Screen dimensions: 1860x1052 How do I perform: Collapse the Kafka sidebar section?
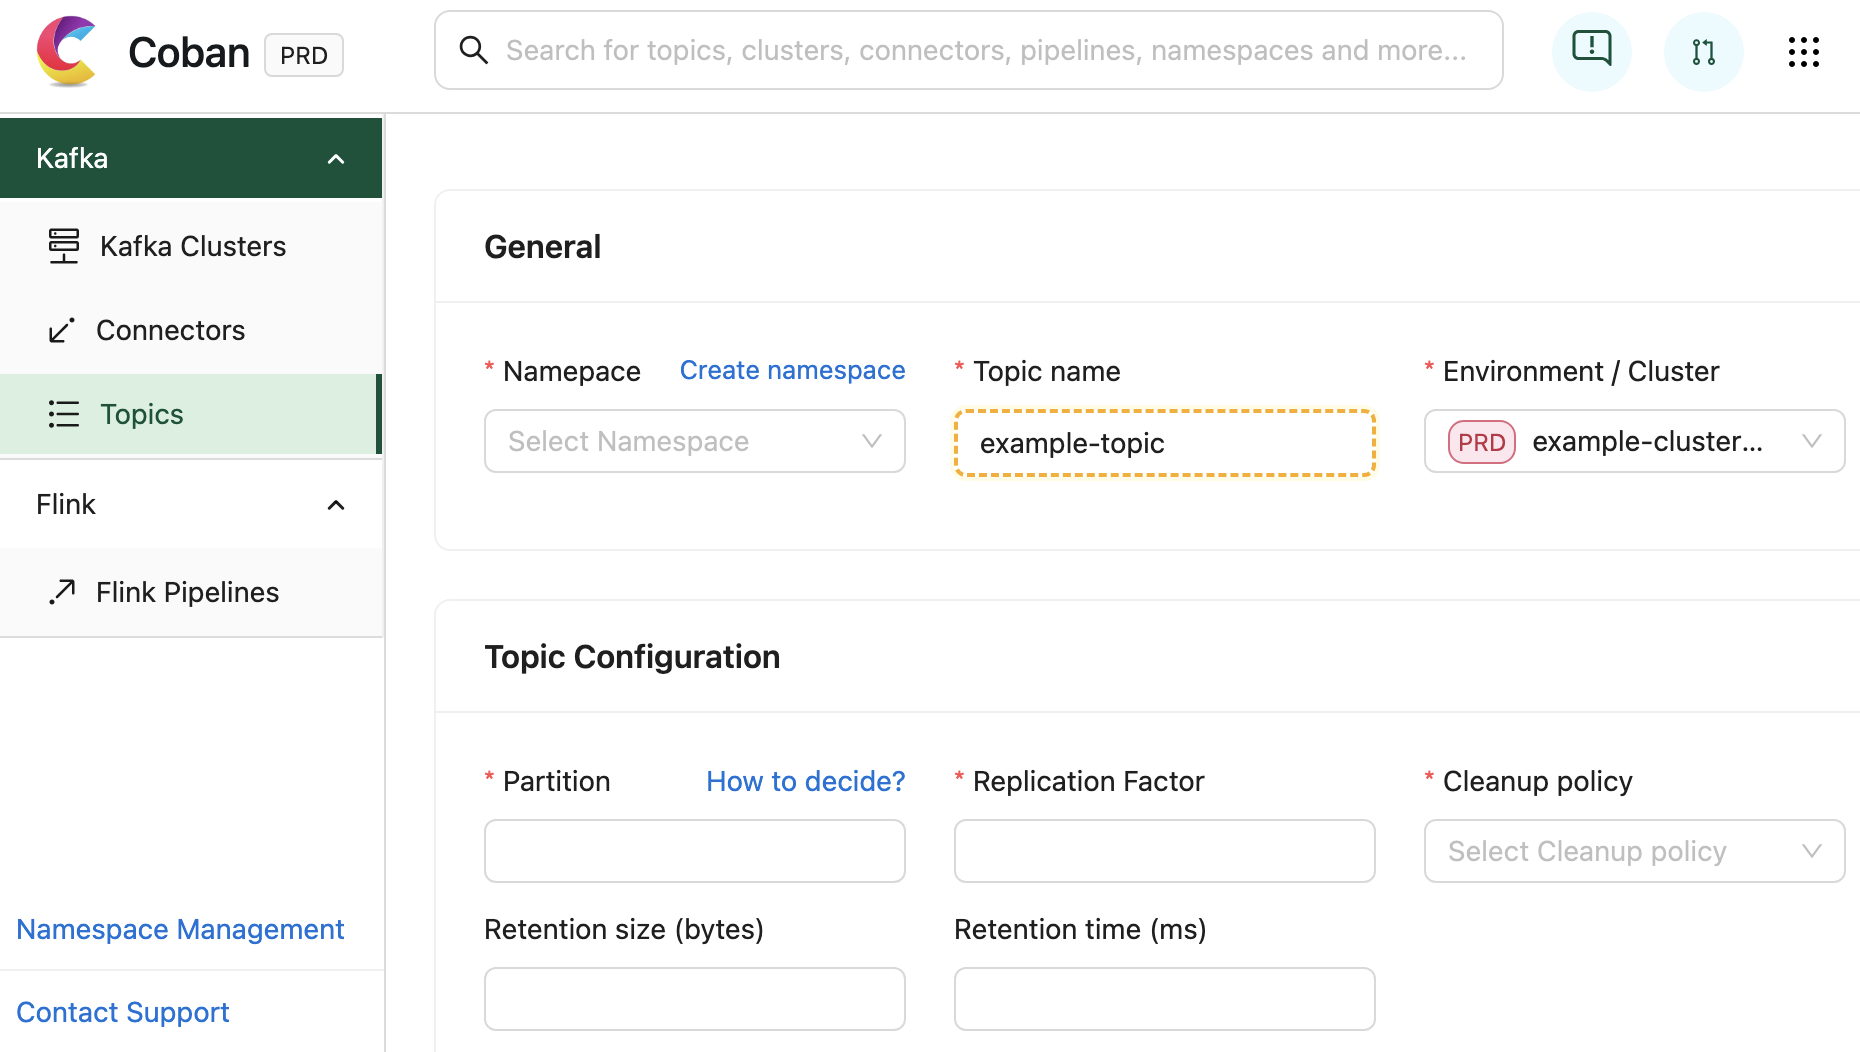click(336, 159)
